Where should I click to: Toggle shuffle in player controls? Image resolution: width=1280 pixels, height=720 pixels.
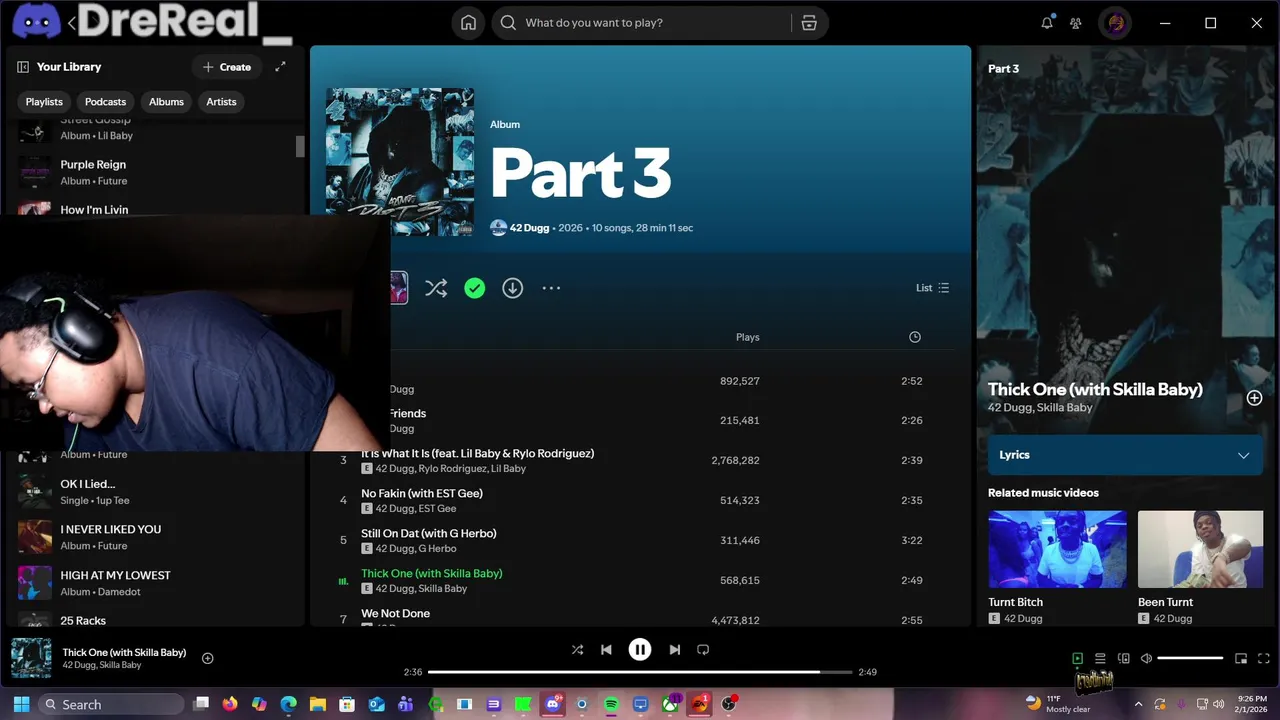577,650
